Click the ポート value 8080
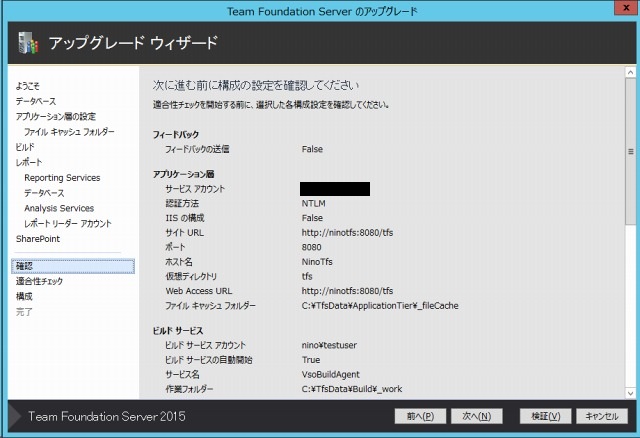The height and width of the screenshot is (438, 640). pyautogui.click(x=311, y=247)
